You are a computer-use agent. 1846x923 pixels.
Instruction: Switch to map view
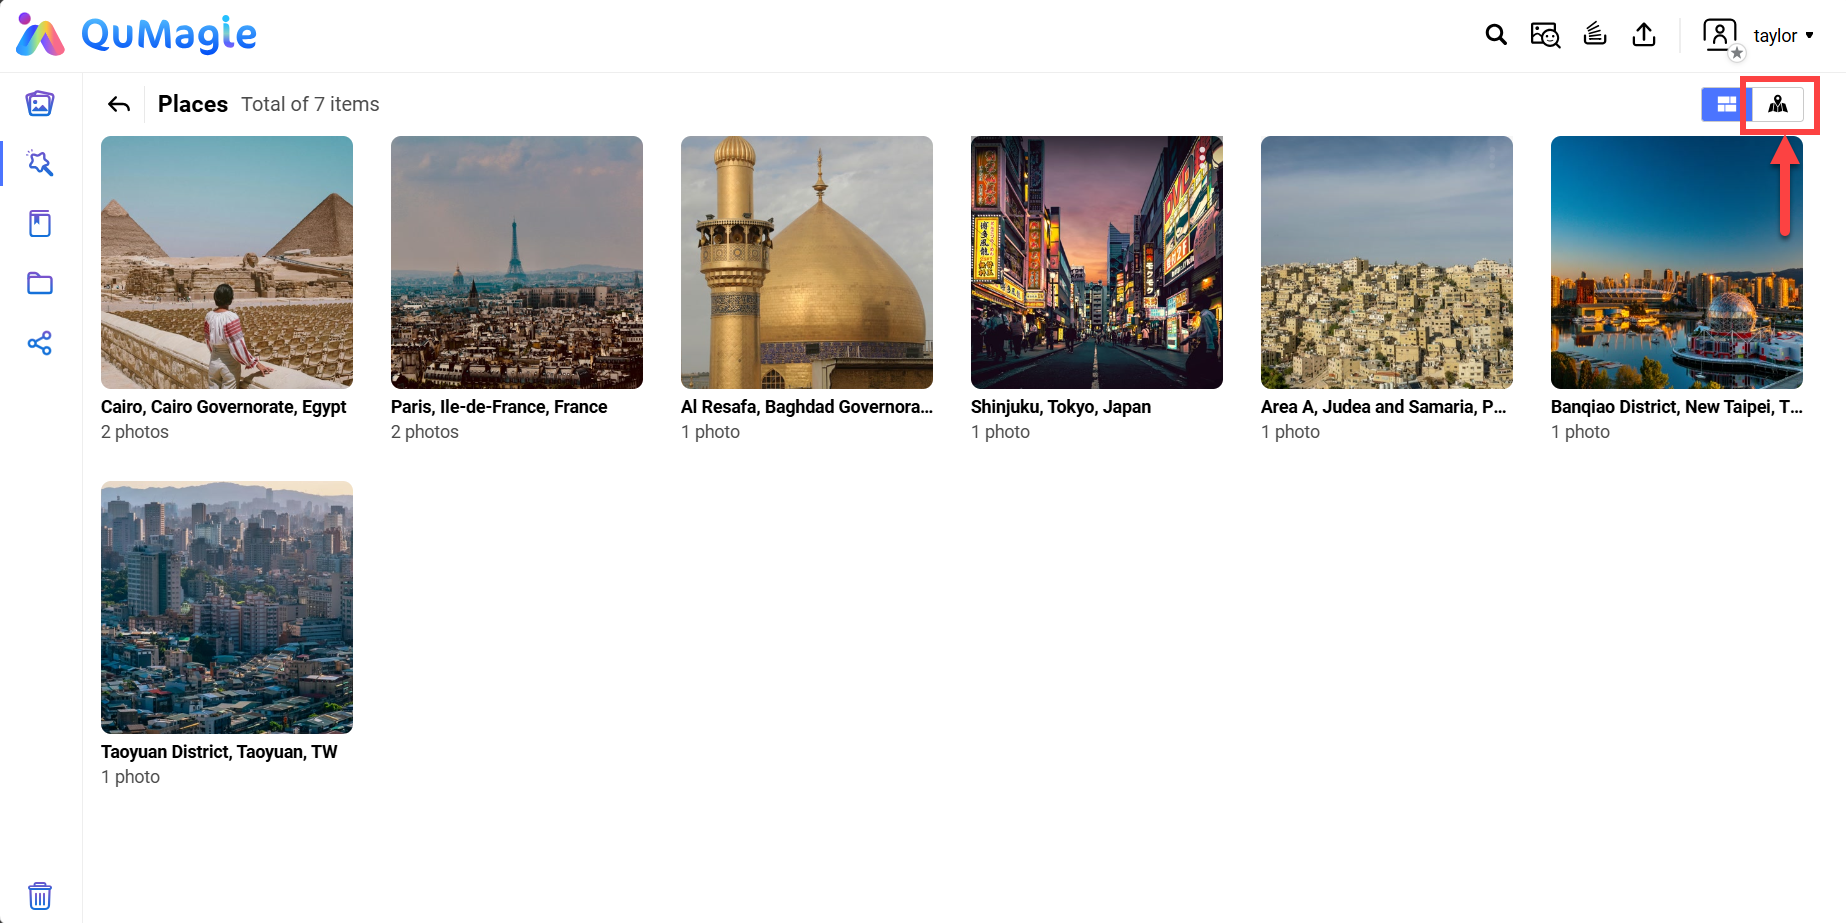pyautogui.click(x=1778, y=104)
